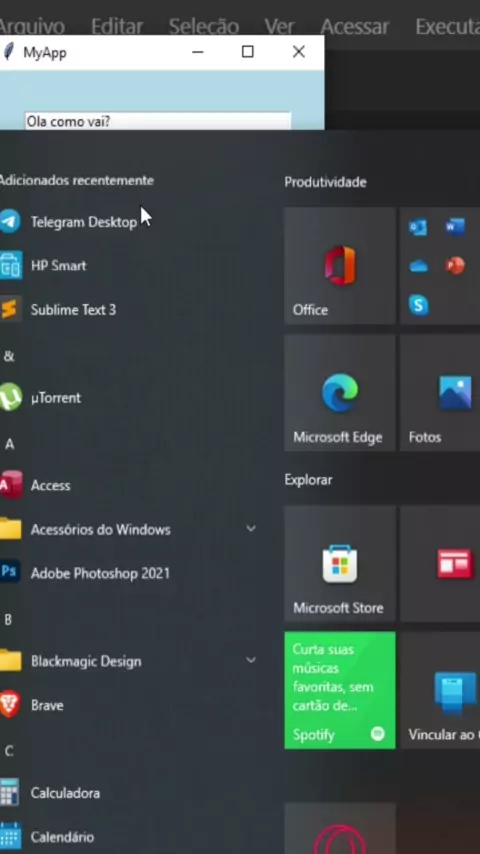Click the A letter heading in the app list
Viewport: 480px width, 854px height.
9,444
